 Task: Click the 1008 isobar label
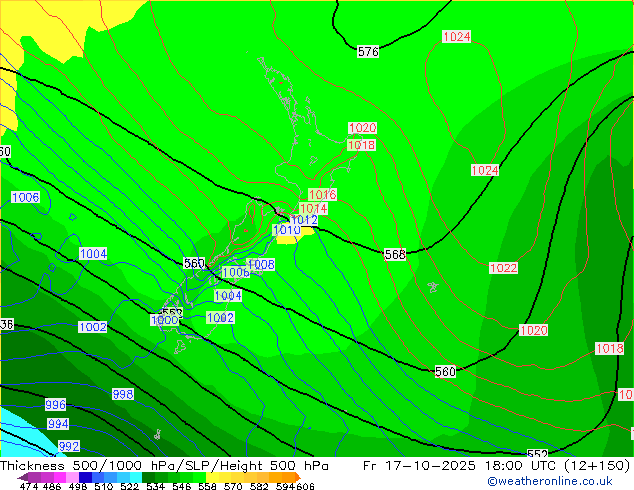(261, 264)
